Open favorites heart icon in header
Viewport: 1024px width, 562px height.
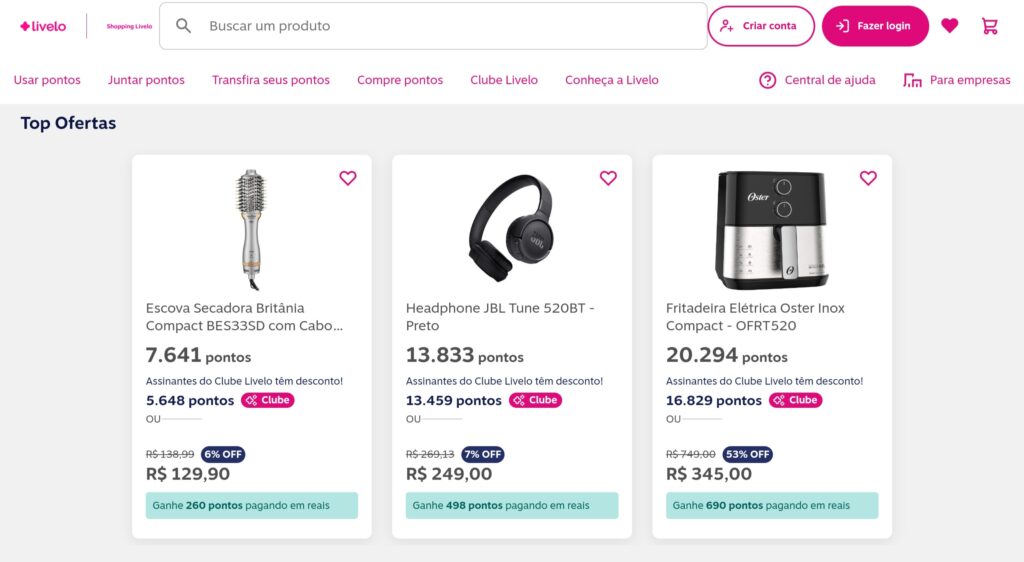pyautogui.click(x=949, y=26)
